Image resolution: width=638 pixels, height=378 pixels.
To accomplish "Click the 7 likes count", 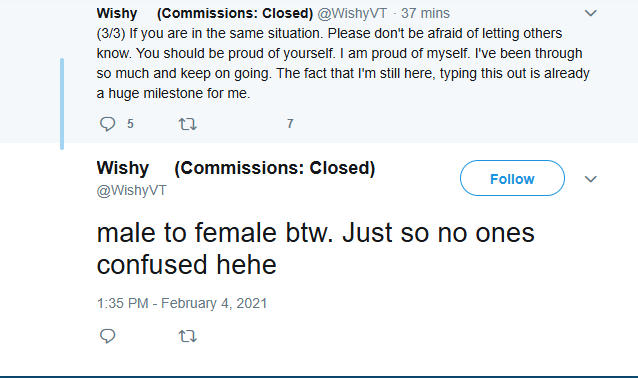I will 290,124.
